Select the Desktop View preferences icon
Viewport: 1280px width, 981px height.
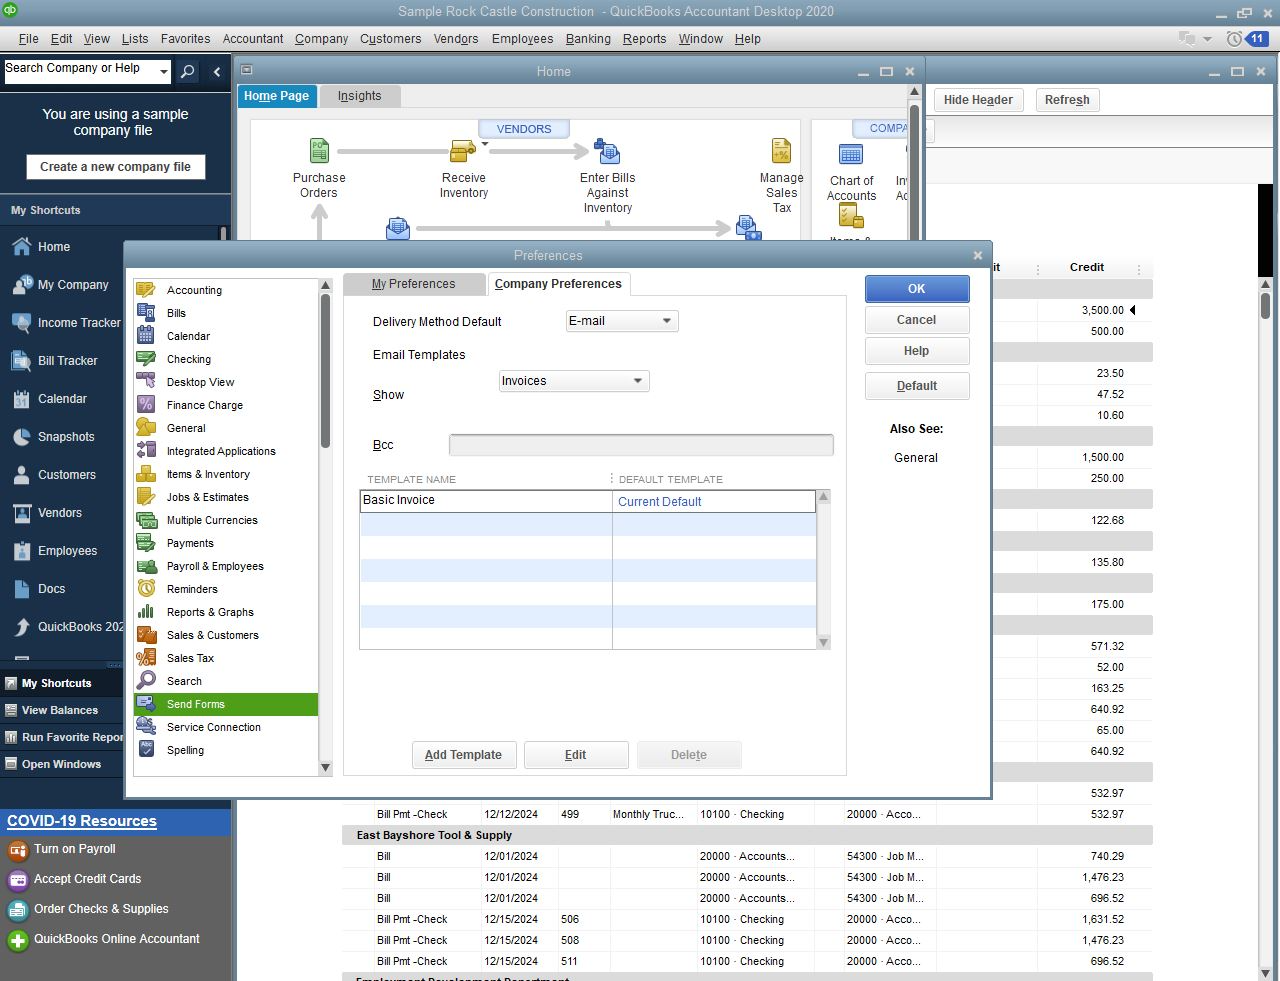[146, 382]
